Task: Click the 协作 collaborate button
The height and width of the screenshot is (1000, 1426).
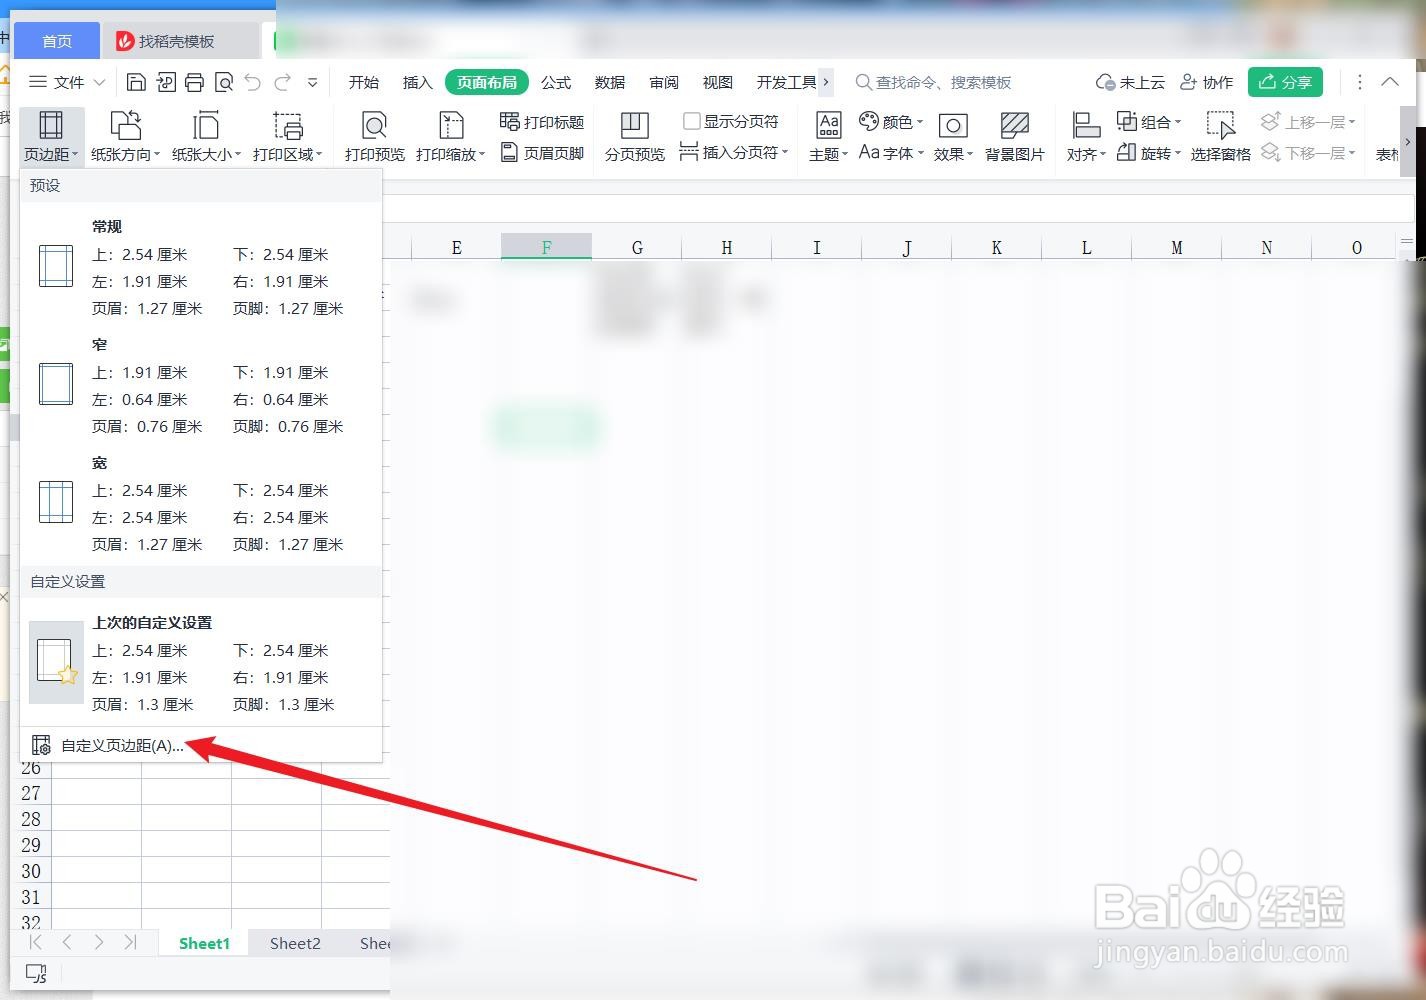Action: (1207, 82)
